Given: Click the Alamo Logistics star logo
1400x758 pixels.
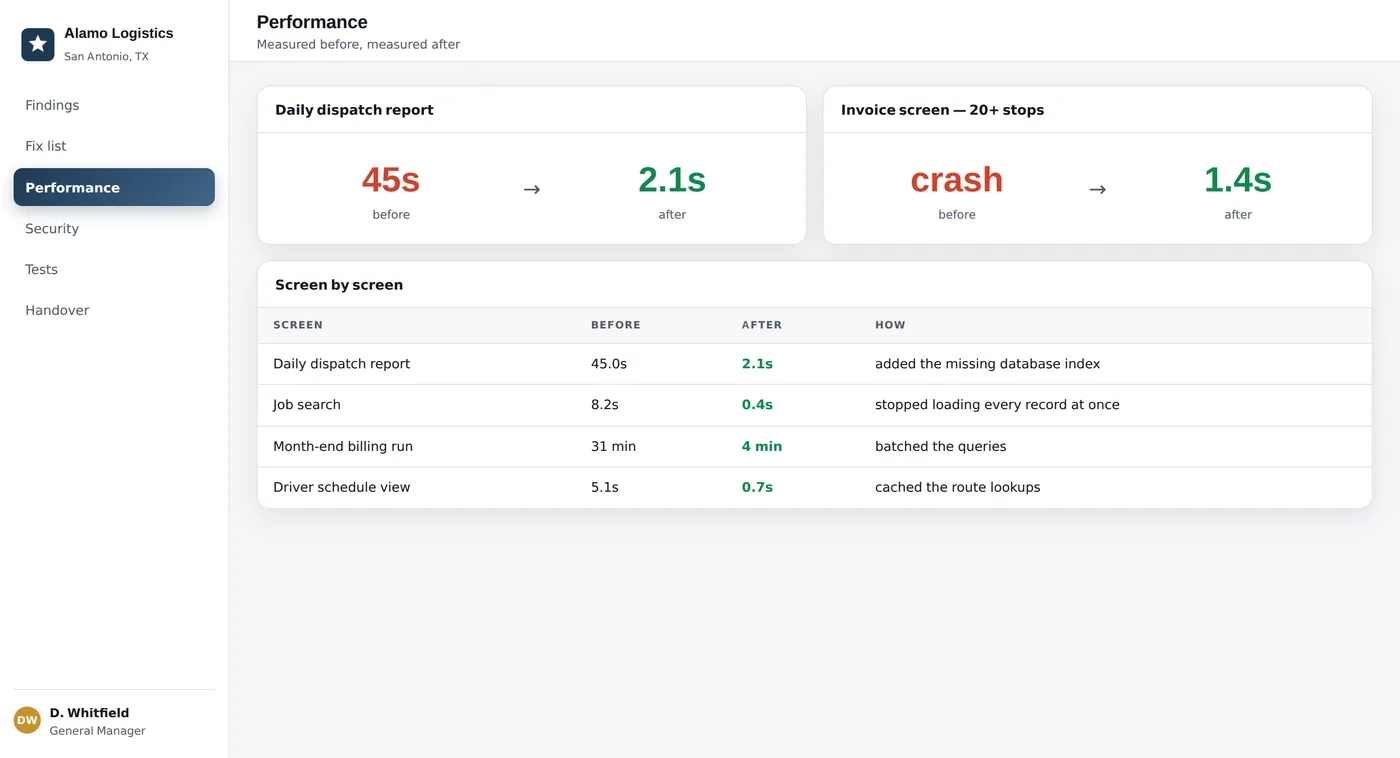Looking at the screenshot, I should (38, 44).
